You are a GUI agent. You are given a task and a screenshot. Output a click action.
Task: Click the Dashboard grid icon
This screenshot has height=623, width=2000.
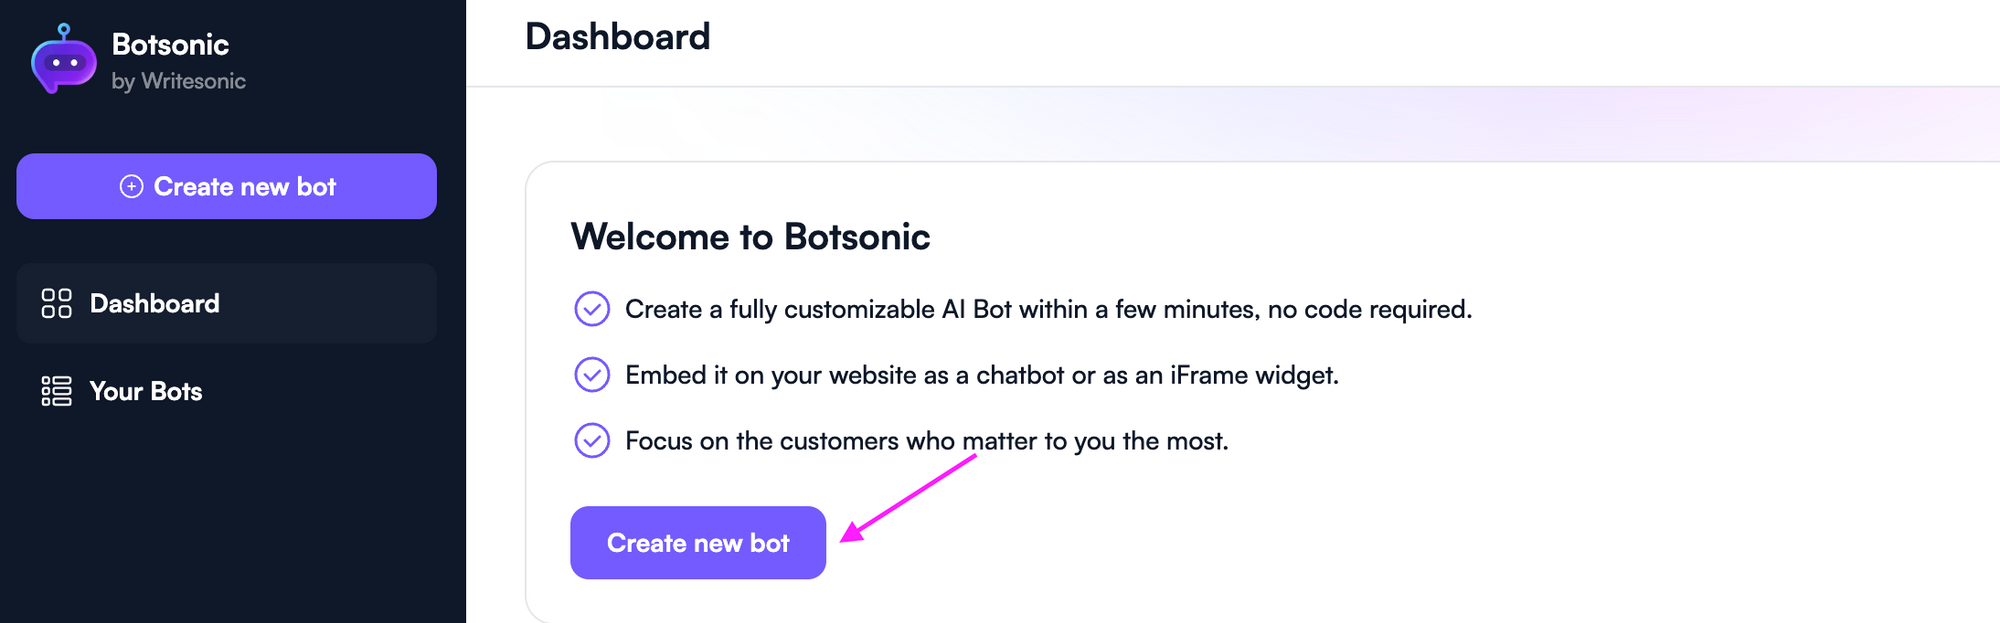(56, 303)
